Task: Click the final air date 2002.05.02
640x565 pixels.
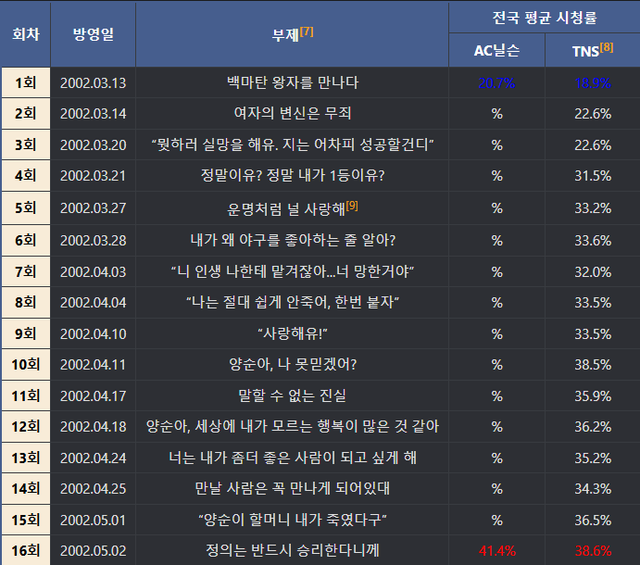Action: click(93, 550)
